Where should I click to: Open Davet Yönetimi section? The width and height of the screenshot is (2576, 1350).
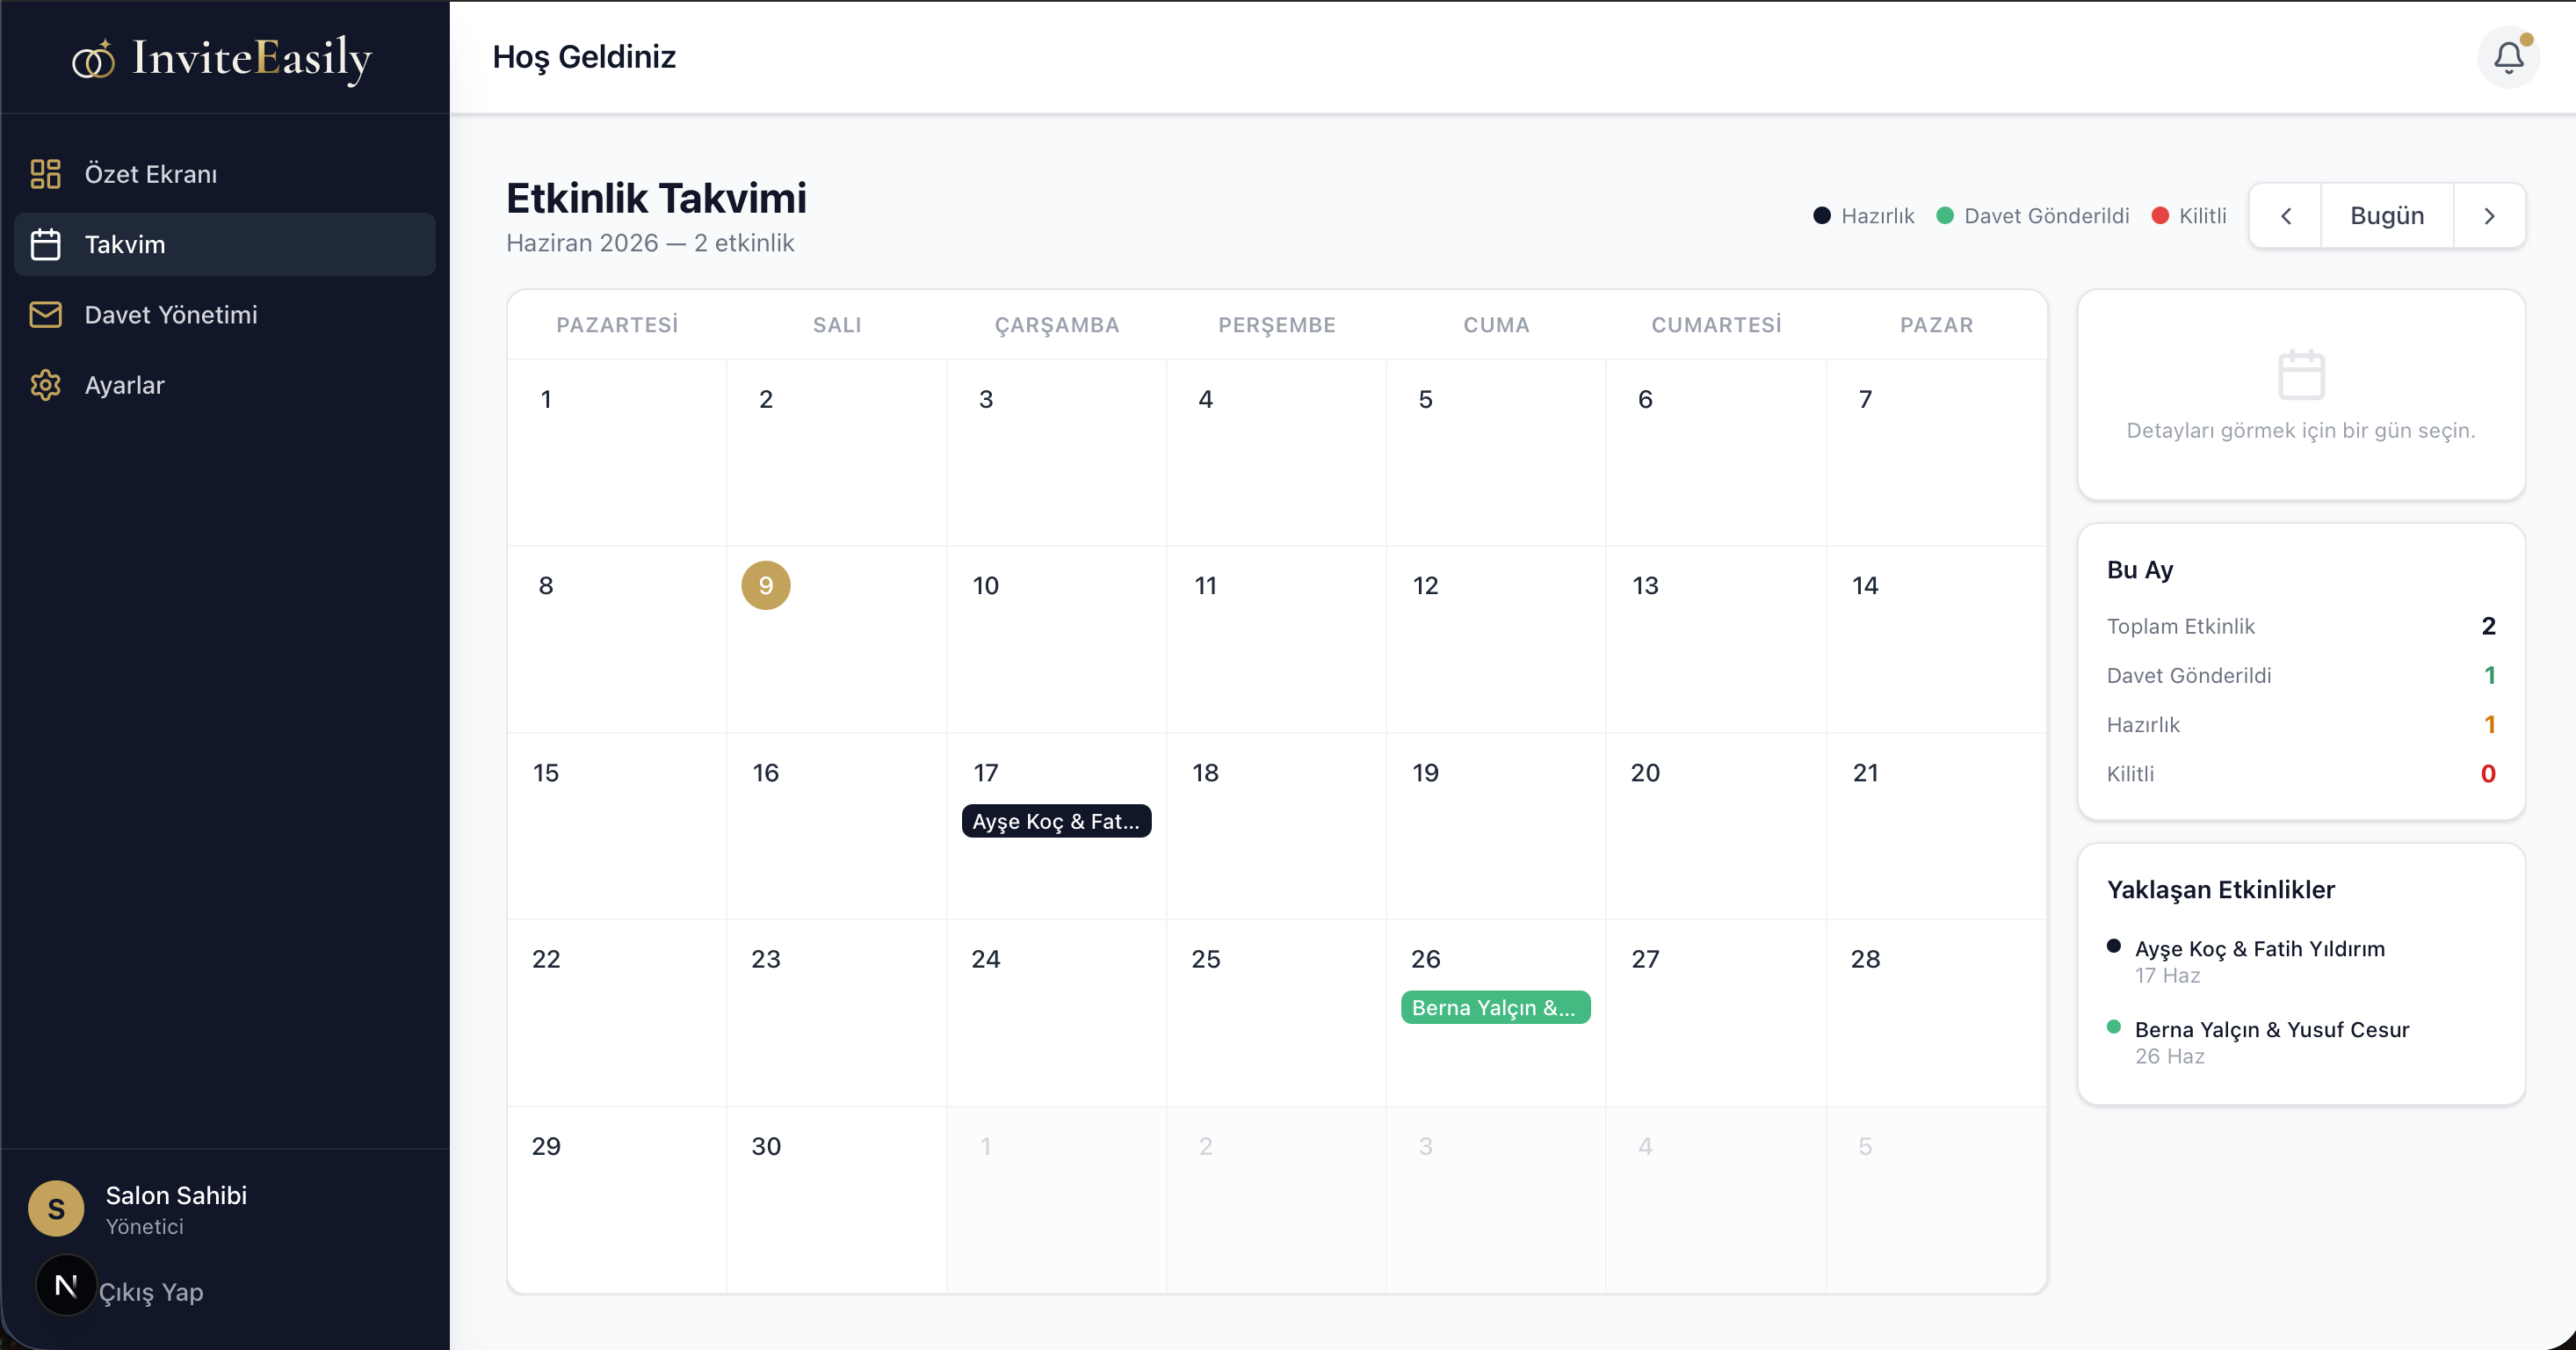[x=225, y=314]
